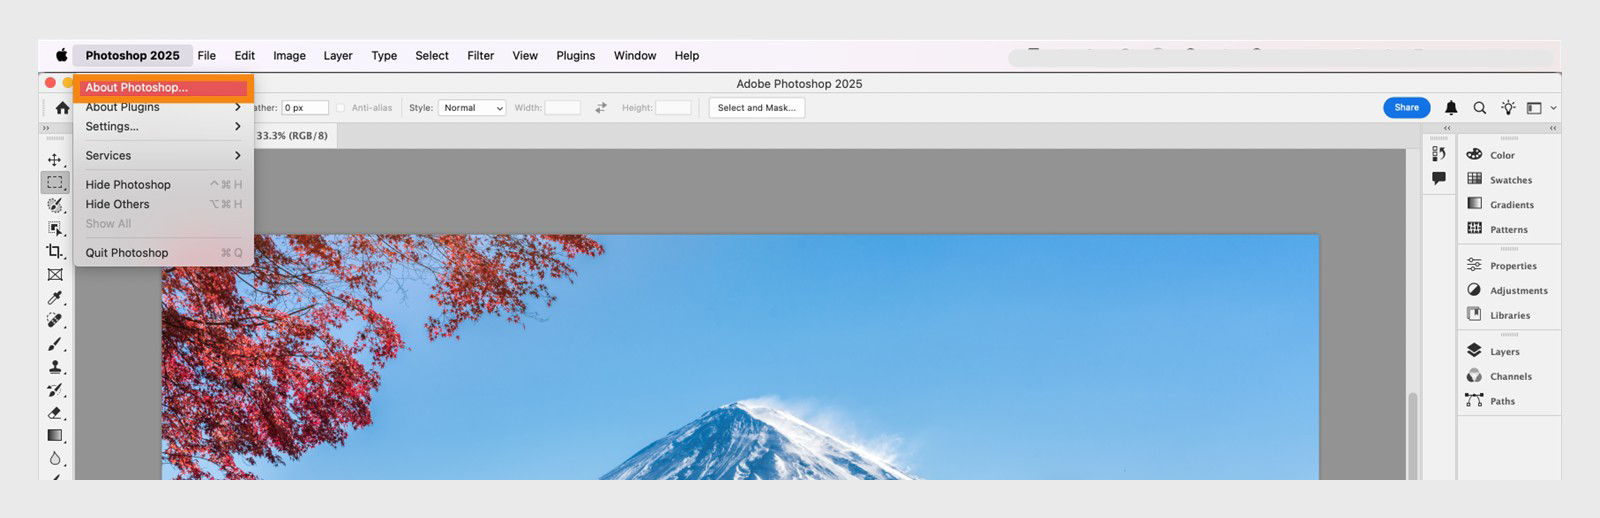Open the Style dropdown set to Normal

coord(472,108)
